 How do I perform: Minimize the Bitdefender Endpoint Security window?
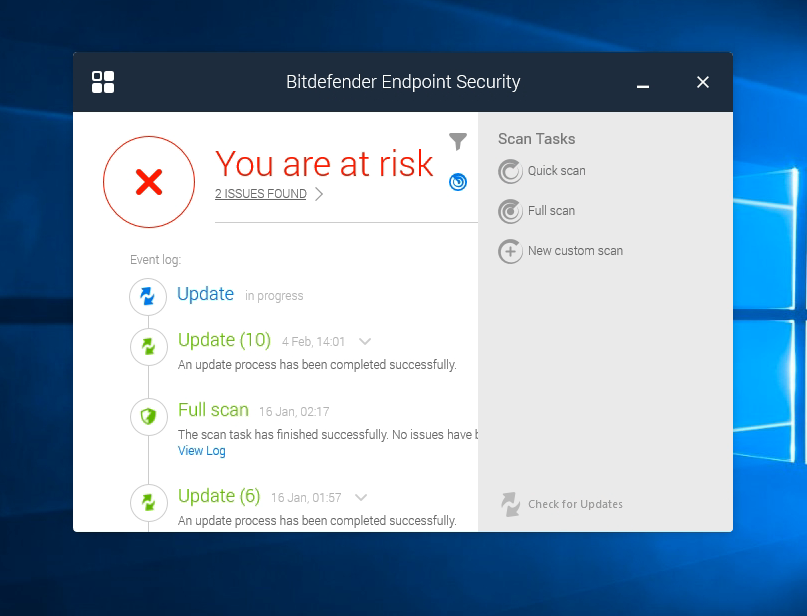(644, 83)
